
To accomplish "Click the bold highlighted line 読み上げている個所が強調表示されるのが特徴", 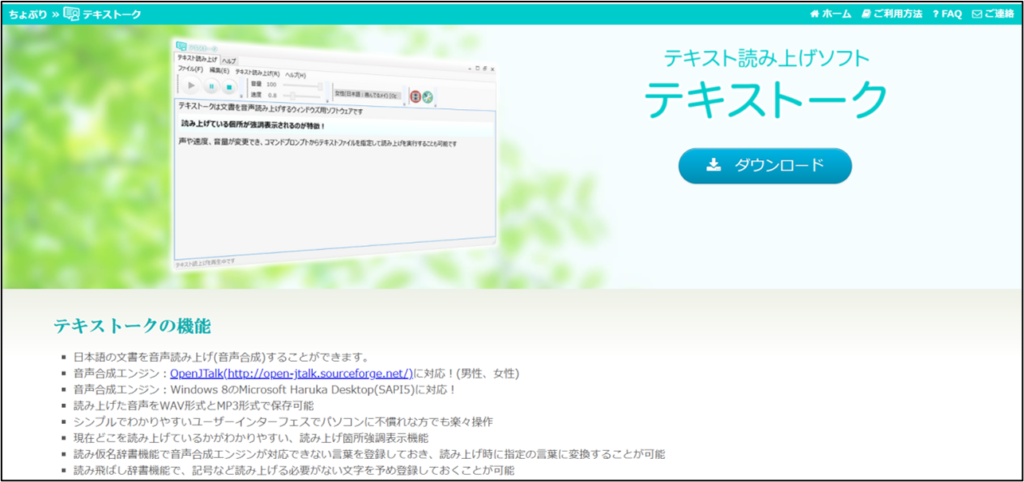I will tap(252, 124).
